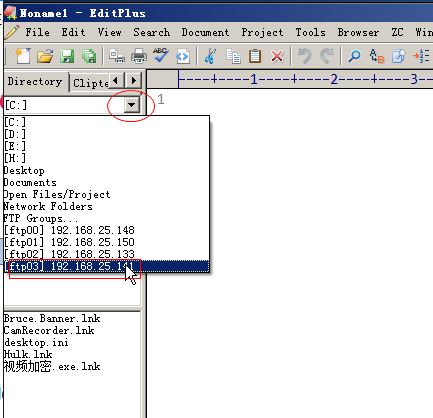Open the Edit menu
Image resolution: width=433 pixels, height=418 pixels.
pyautogui.click(x=73, y=32)
